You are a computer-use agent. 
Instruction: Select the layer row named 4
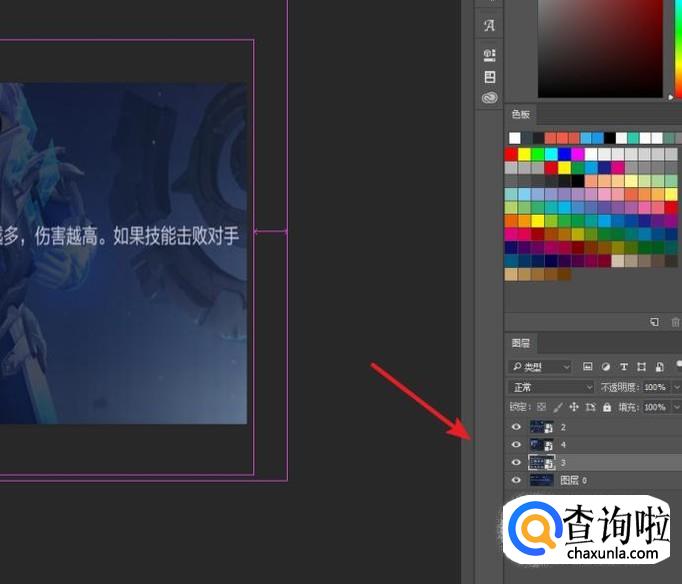point(593,444)
